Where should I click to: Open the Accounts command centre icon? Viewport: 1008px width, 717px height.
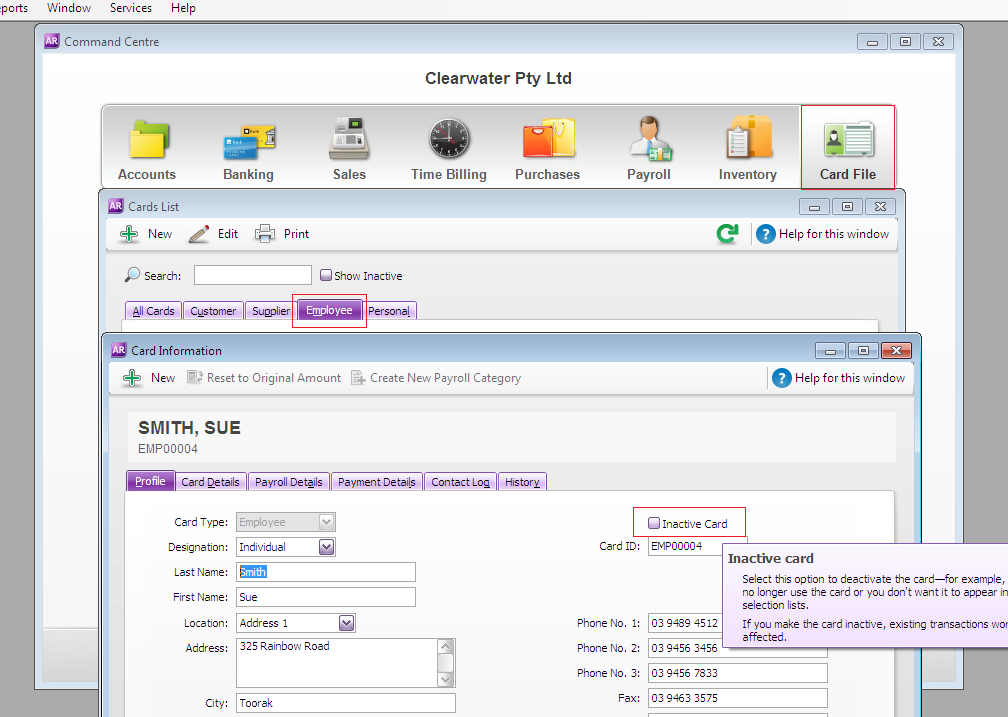pyautogui.click(x=149, y=140)
